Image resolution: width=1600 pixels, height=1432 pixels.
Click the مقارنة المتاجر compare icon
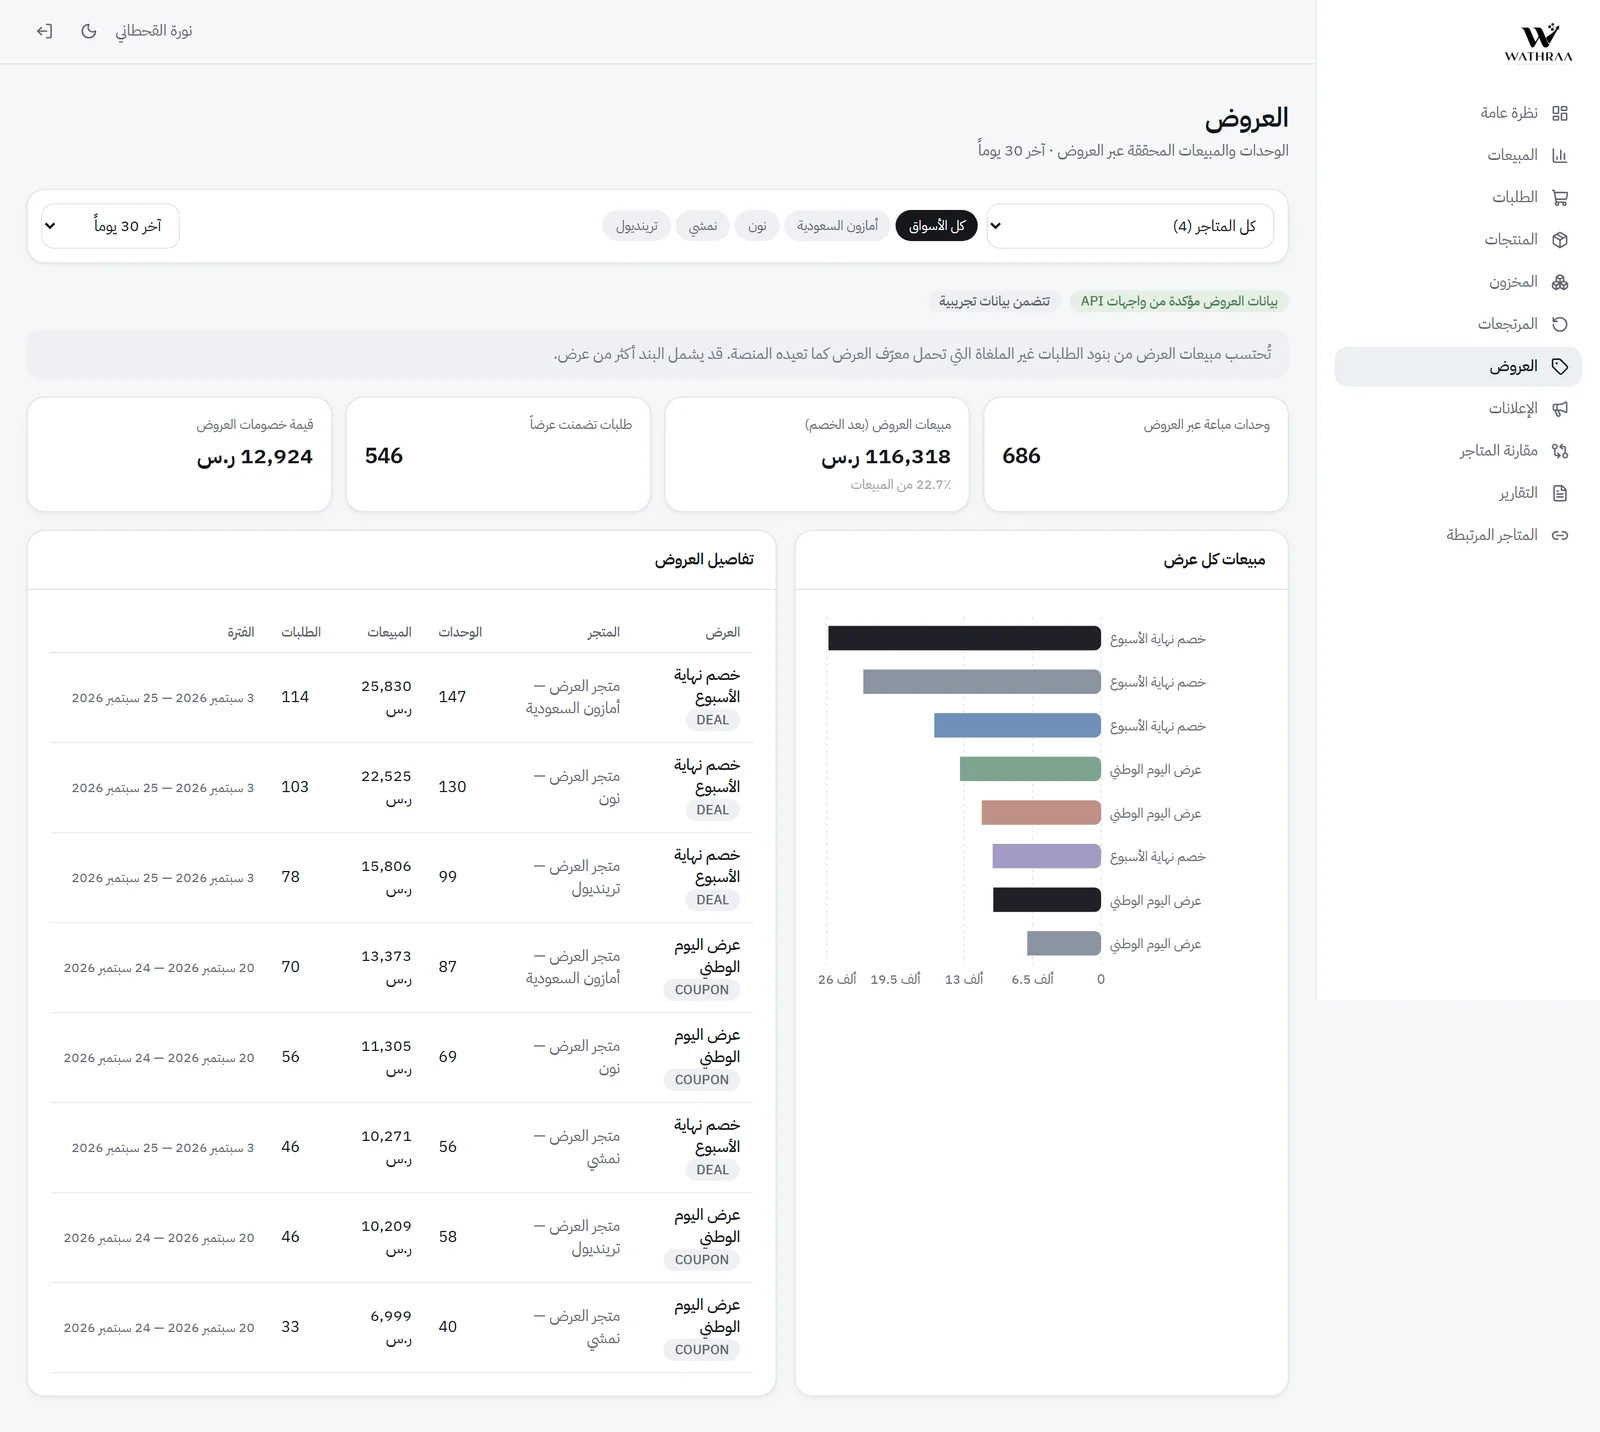1560,451
